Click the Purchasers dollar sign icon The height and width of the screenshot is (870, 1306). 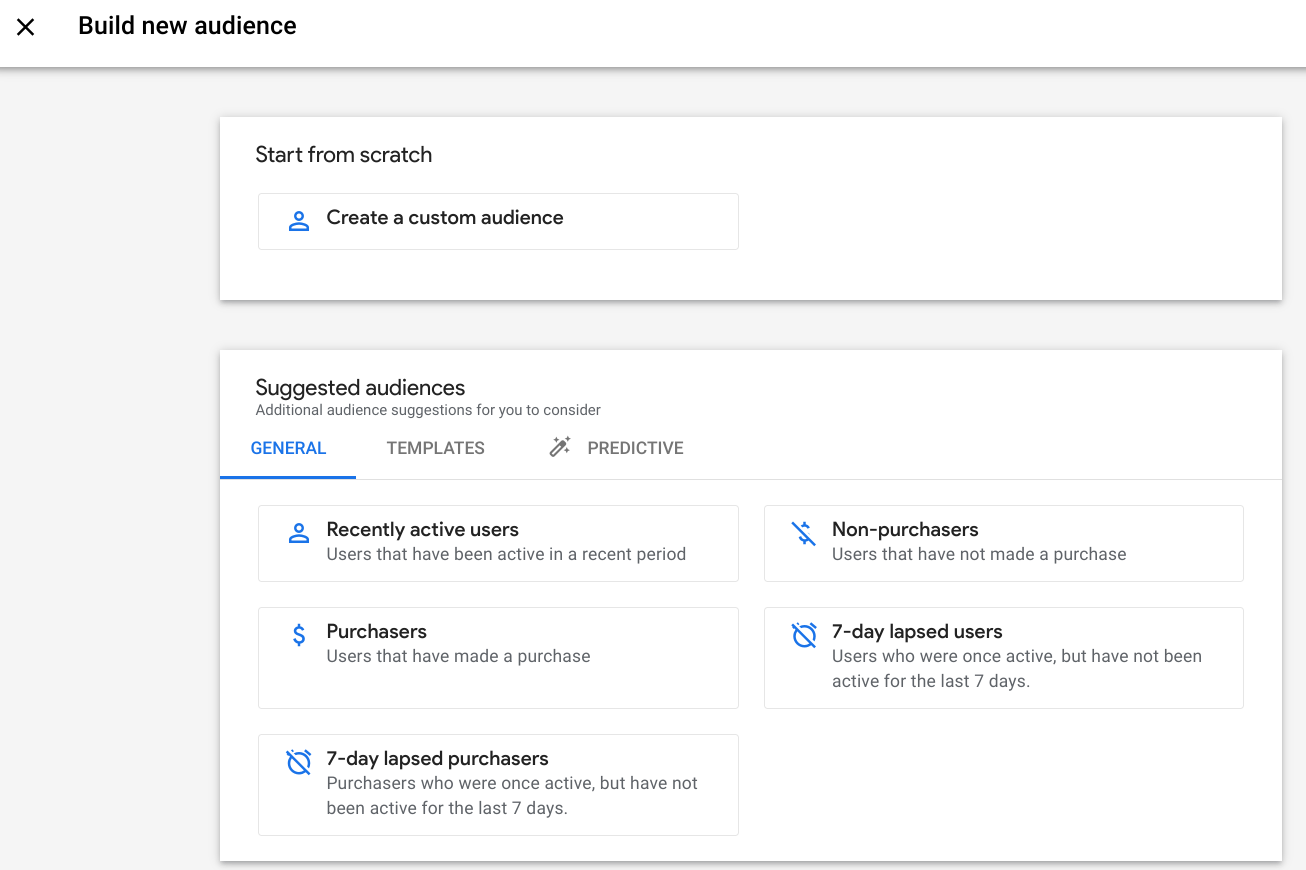[298, 635]
